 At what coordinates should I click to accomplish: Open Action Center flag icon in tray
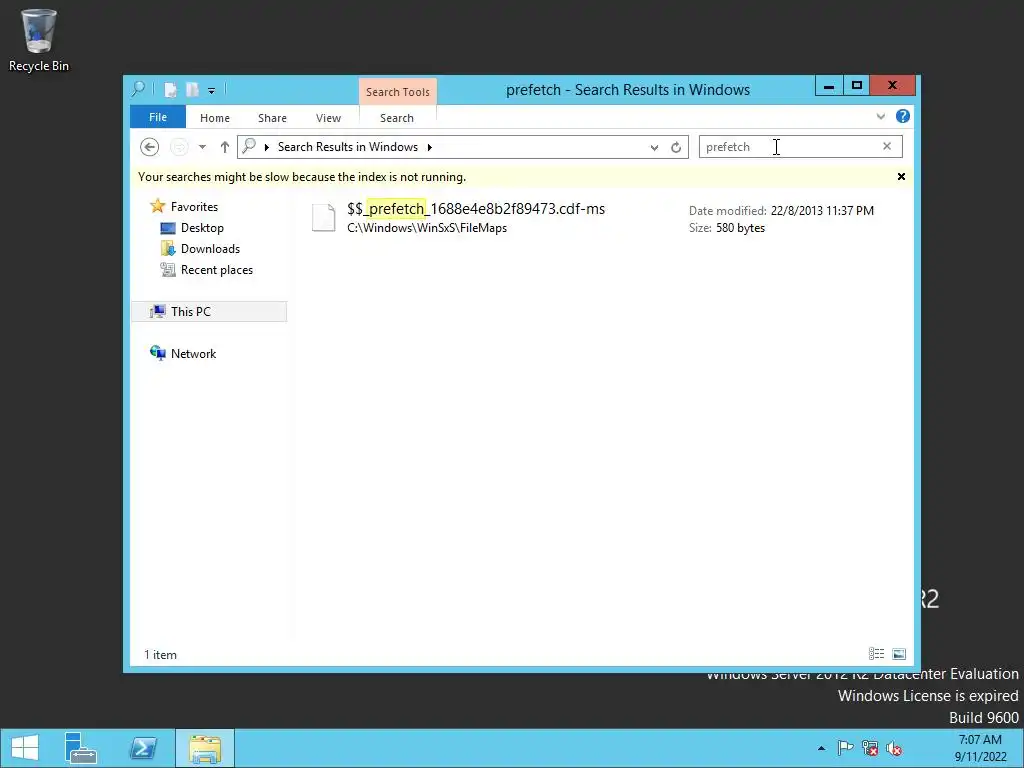point(845,748)
